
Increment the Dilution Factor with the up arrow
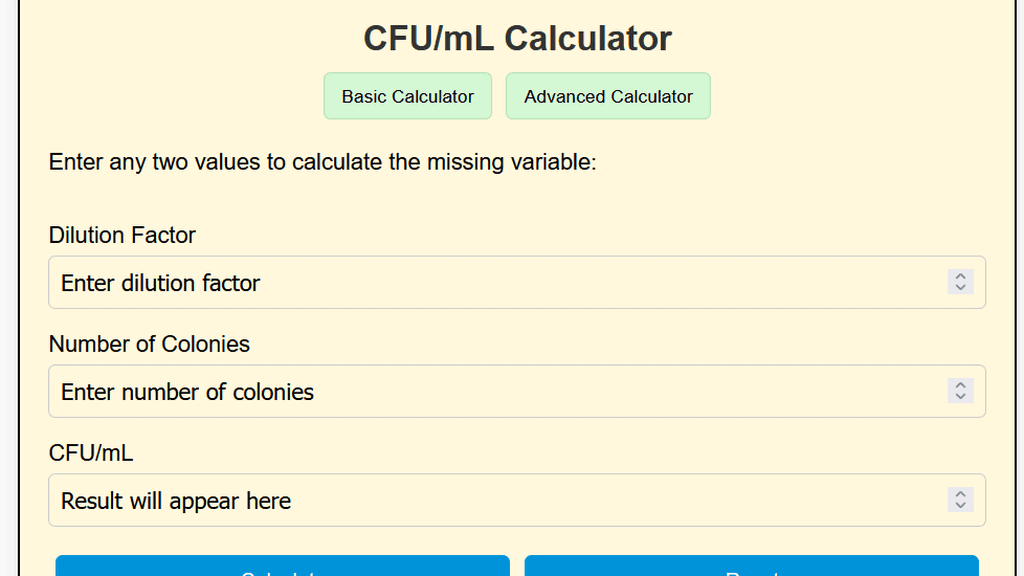(x=960, y=277)
